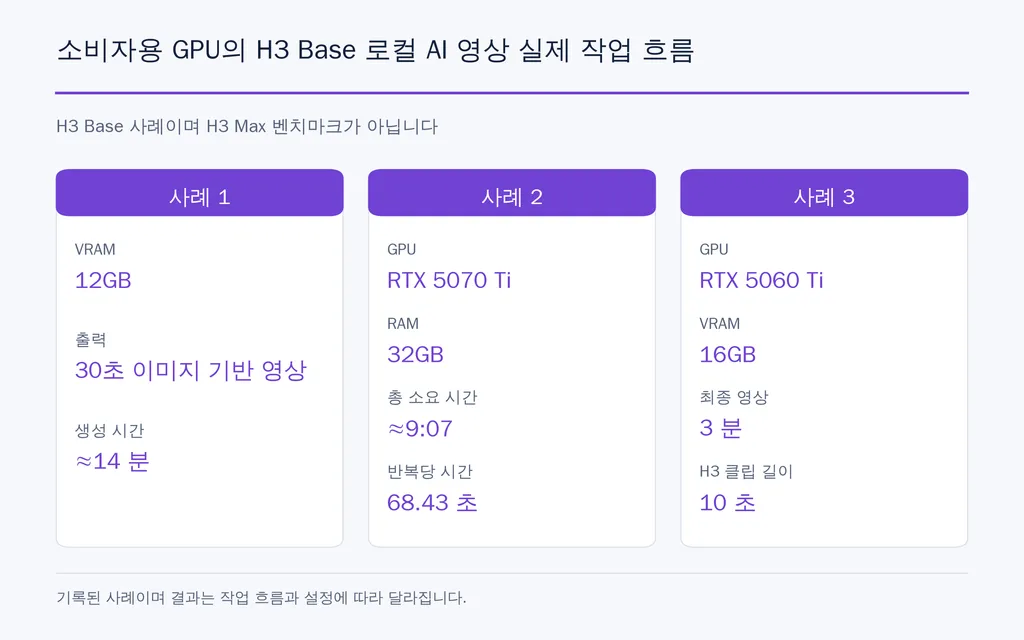Click the '최종 영상' label

[733, 397]
